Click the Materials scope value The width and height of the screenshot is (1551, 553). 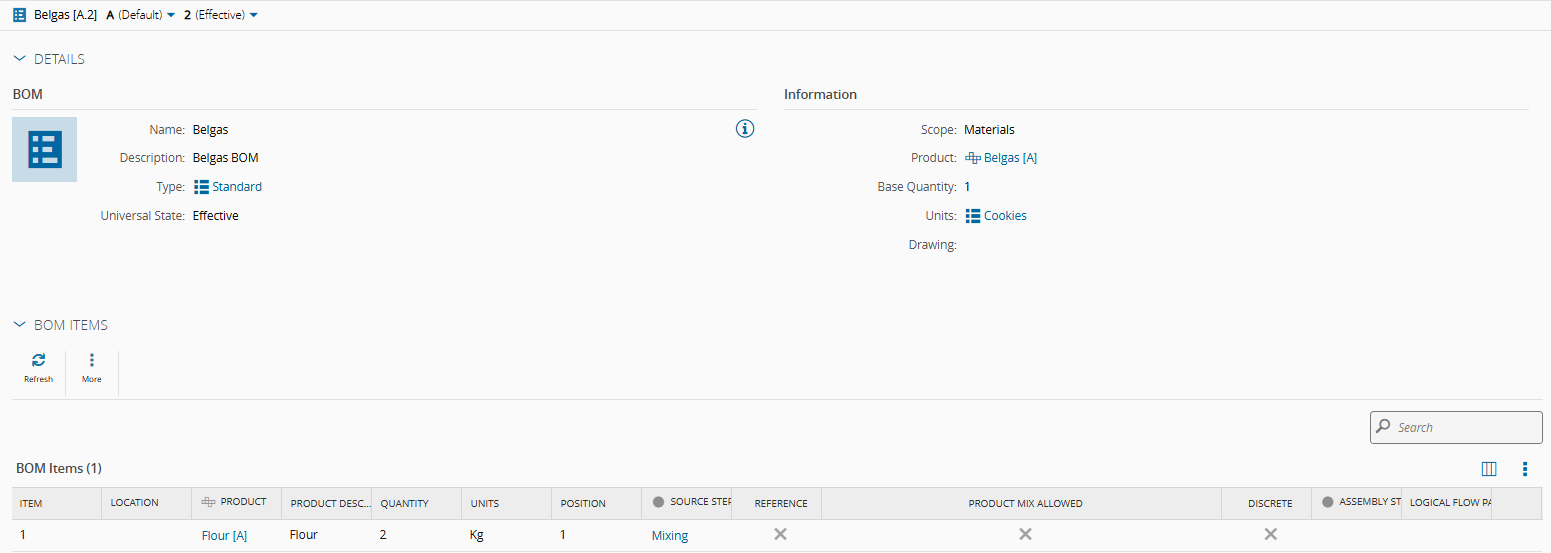tap(989, 130)
